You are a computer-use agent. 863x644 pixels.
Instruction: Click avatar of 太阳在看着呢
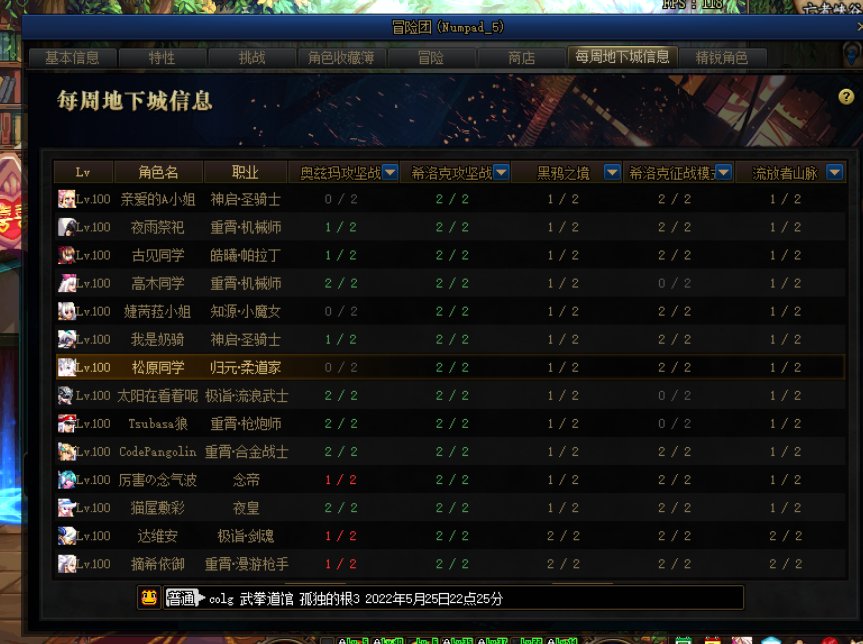point(65,395)
